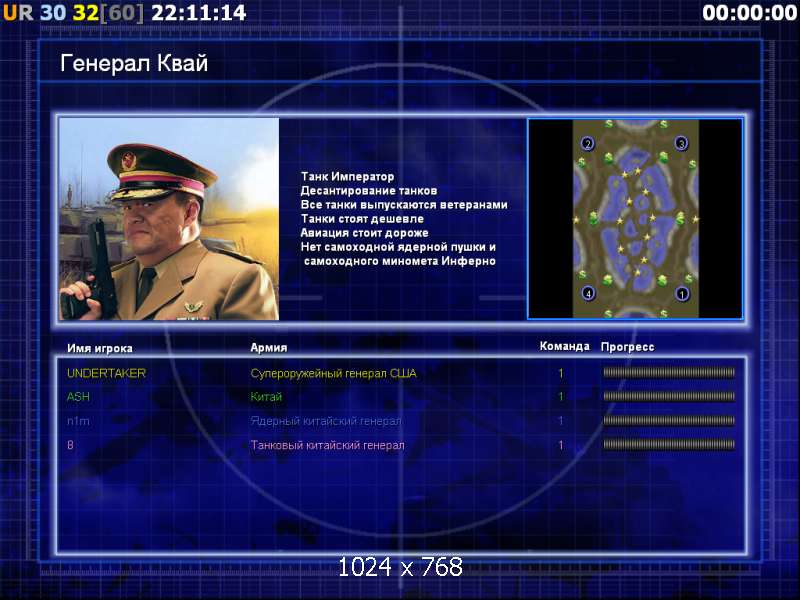Click the map preview thumbnail
Viewport: 800px width, 600px height.
(635, 218)
